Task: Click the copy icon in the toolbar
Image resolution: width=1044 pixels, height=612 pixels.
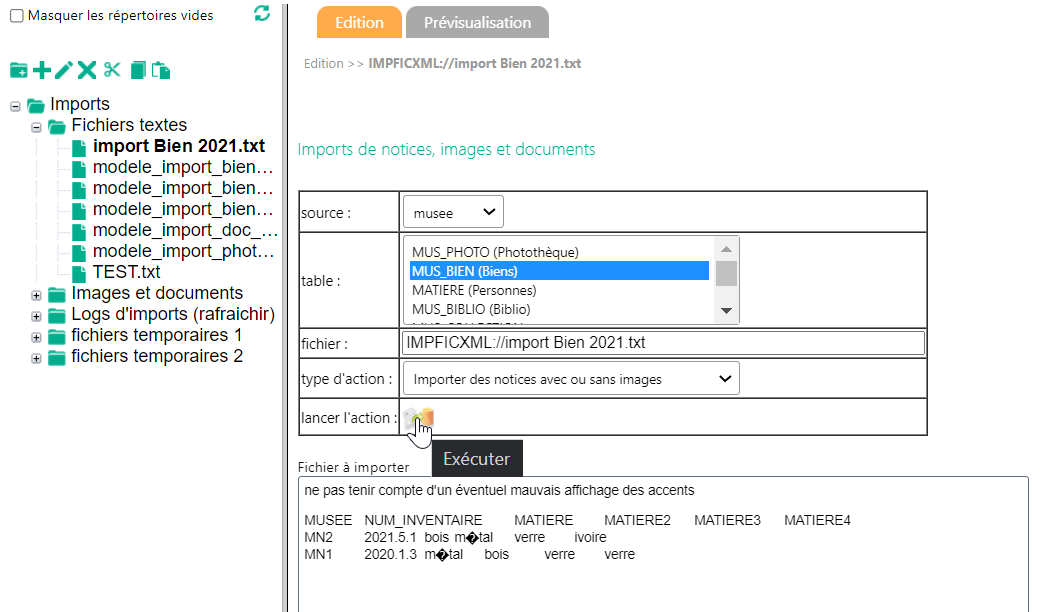Action: 138,70
